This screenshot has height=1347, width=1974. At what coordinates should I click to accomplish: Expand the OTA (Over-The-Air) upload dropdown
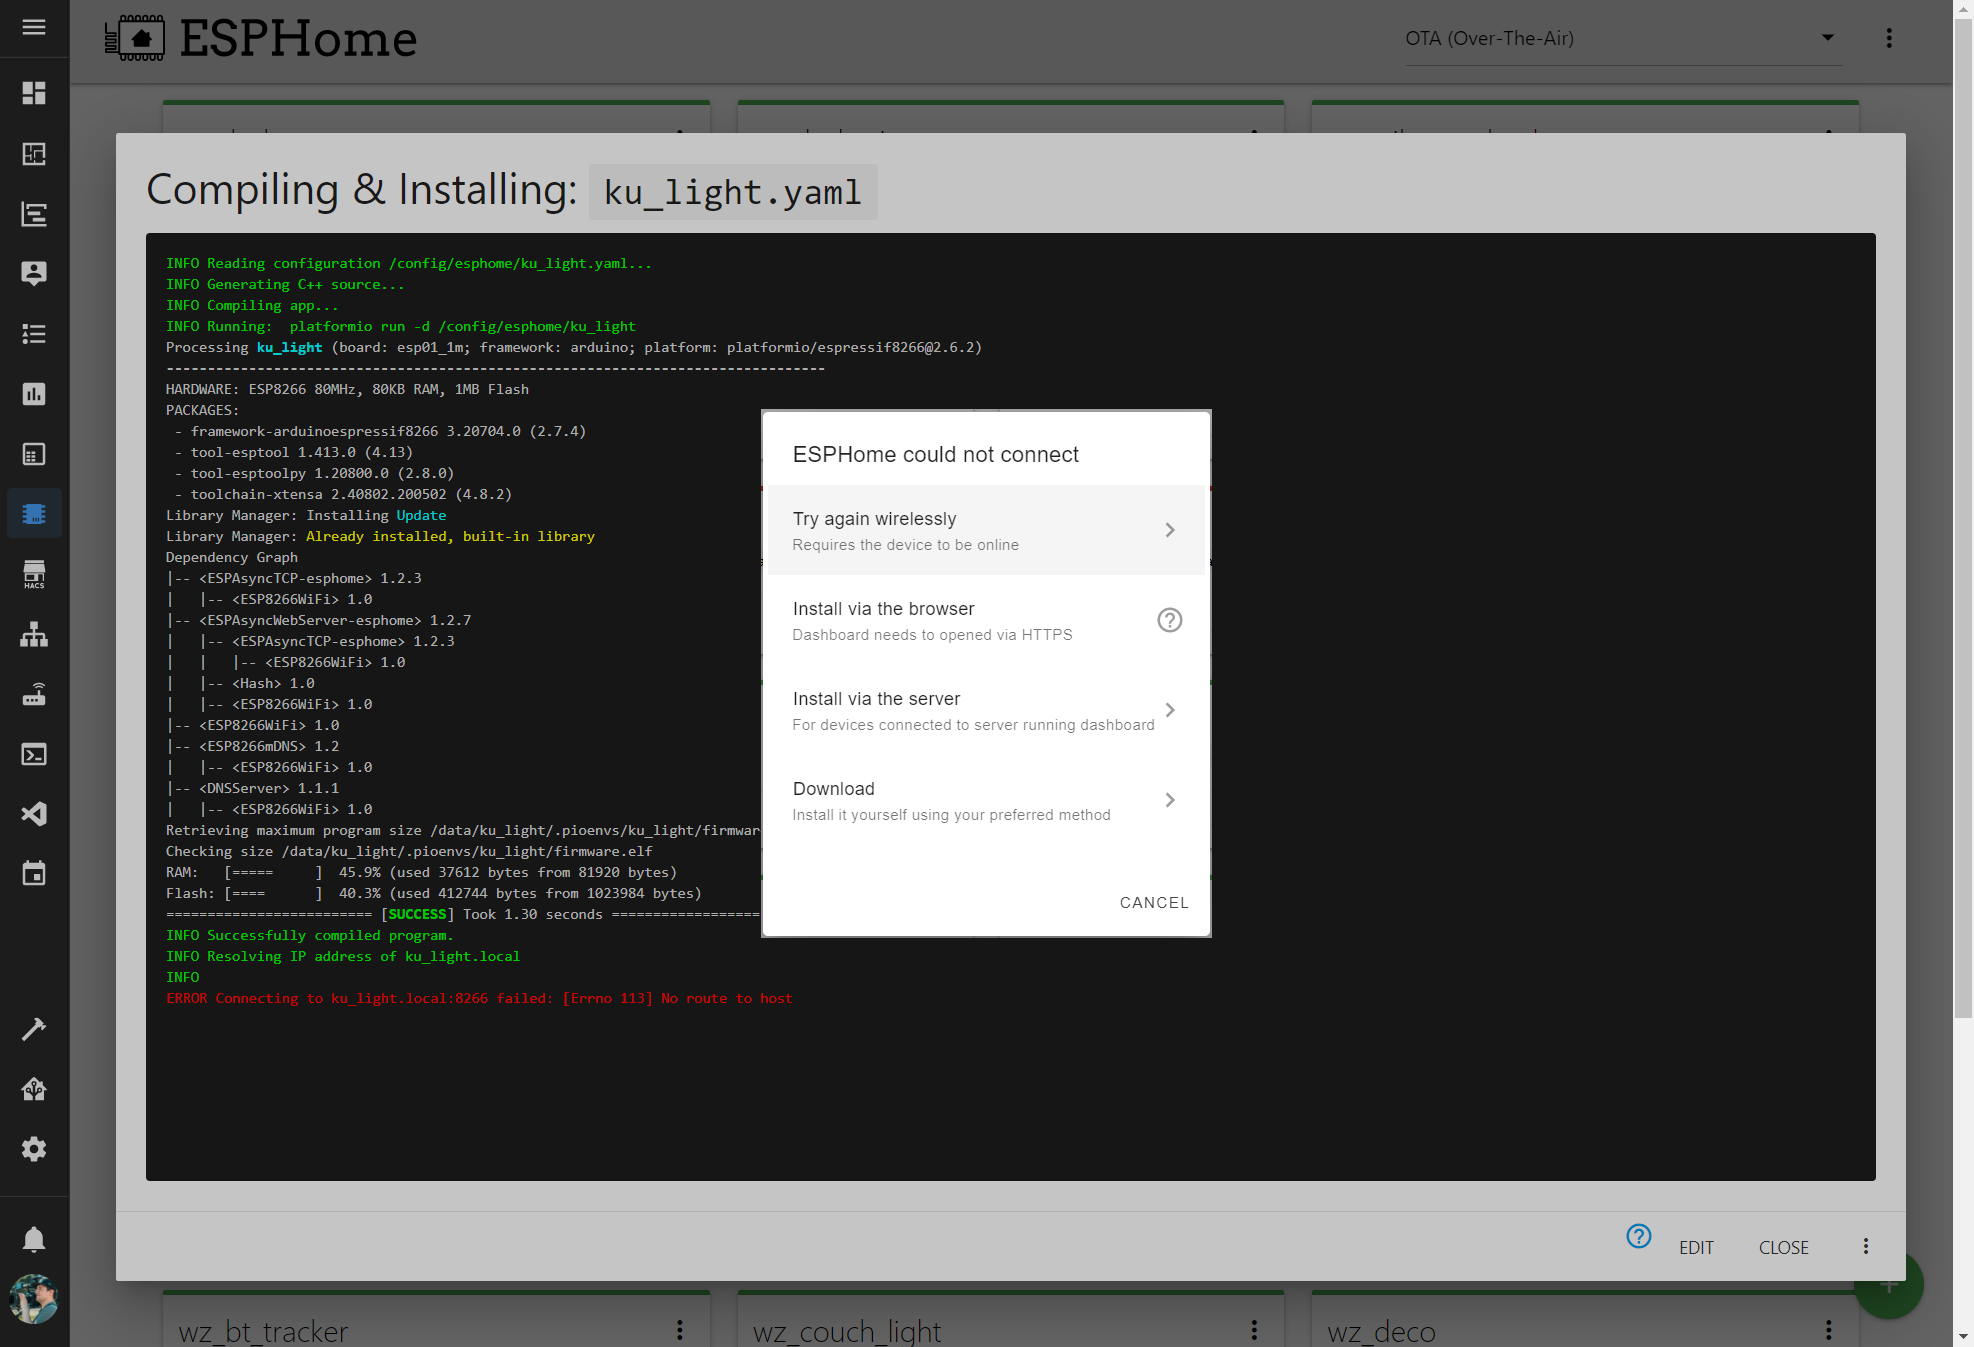coord(1623,38)
